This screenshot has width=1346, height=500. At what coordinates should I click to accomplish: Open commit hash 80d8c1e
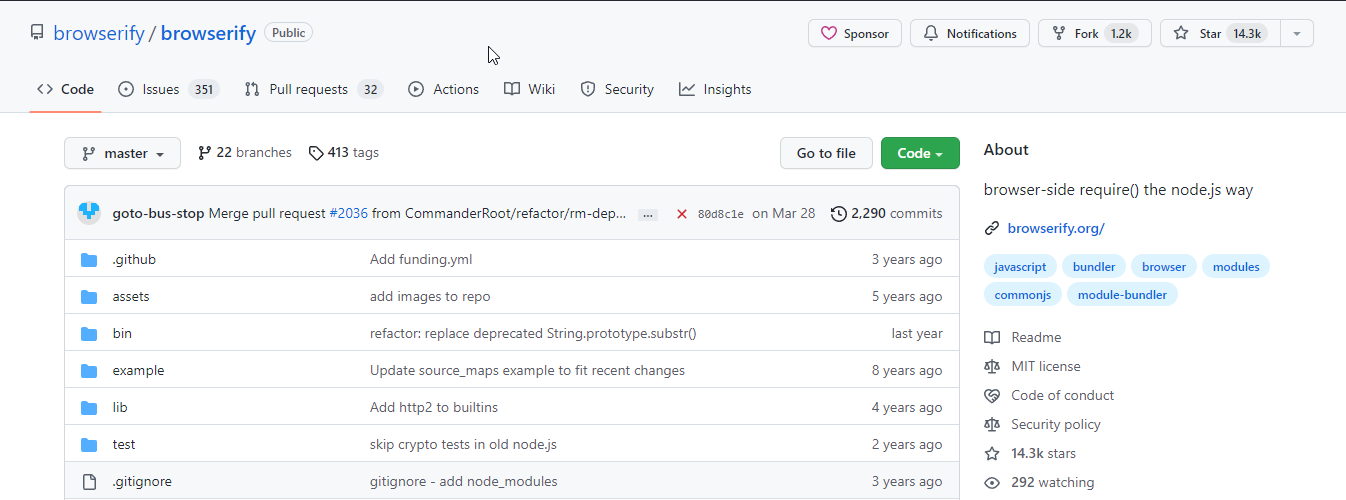point(720,214)
